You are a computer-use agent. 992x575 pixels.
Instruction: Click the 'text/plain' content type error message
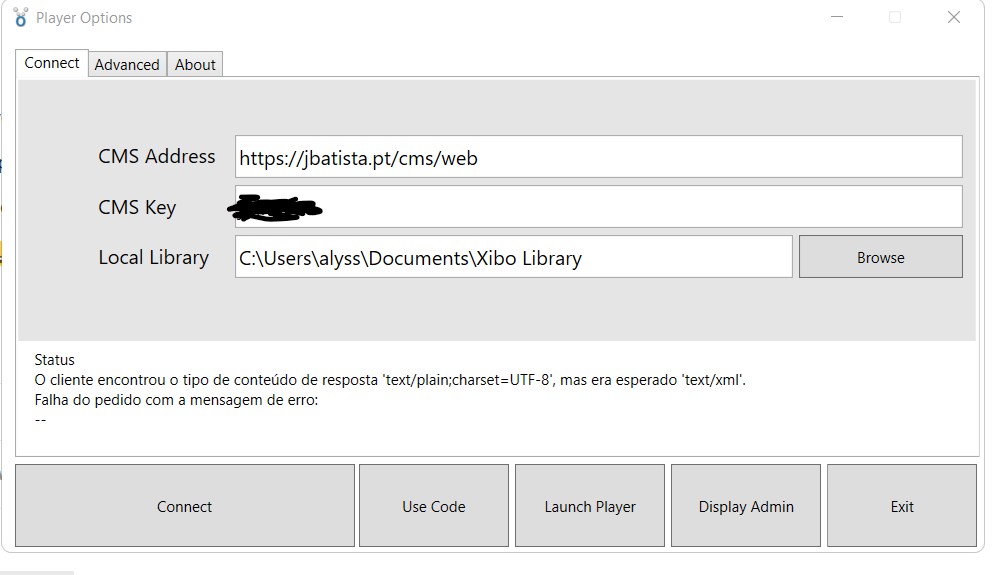390,380
